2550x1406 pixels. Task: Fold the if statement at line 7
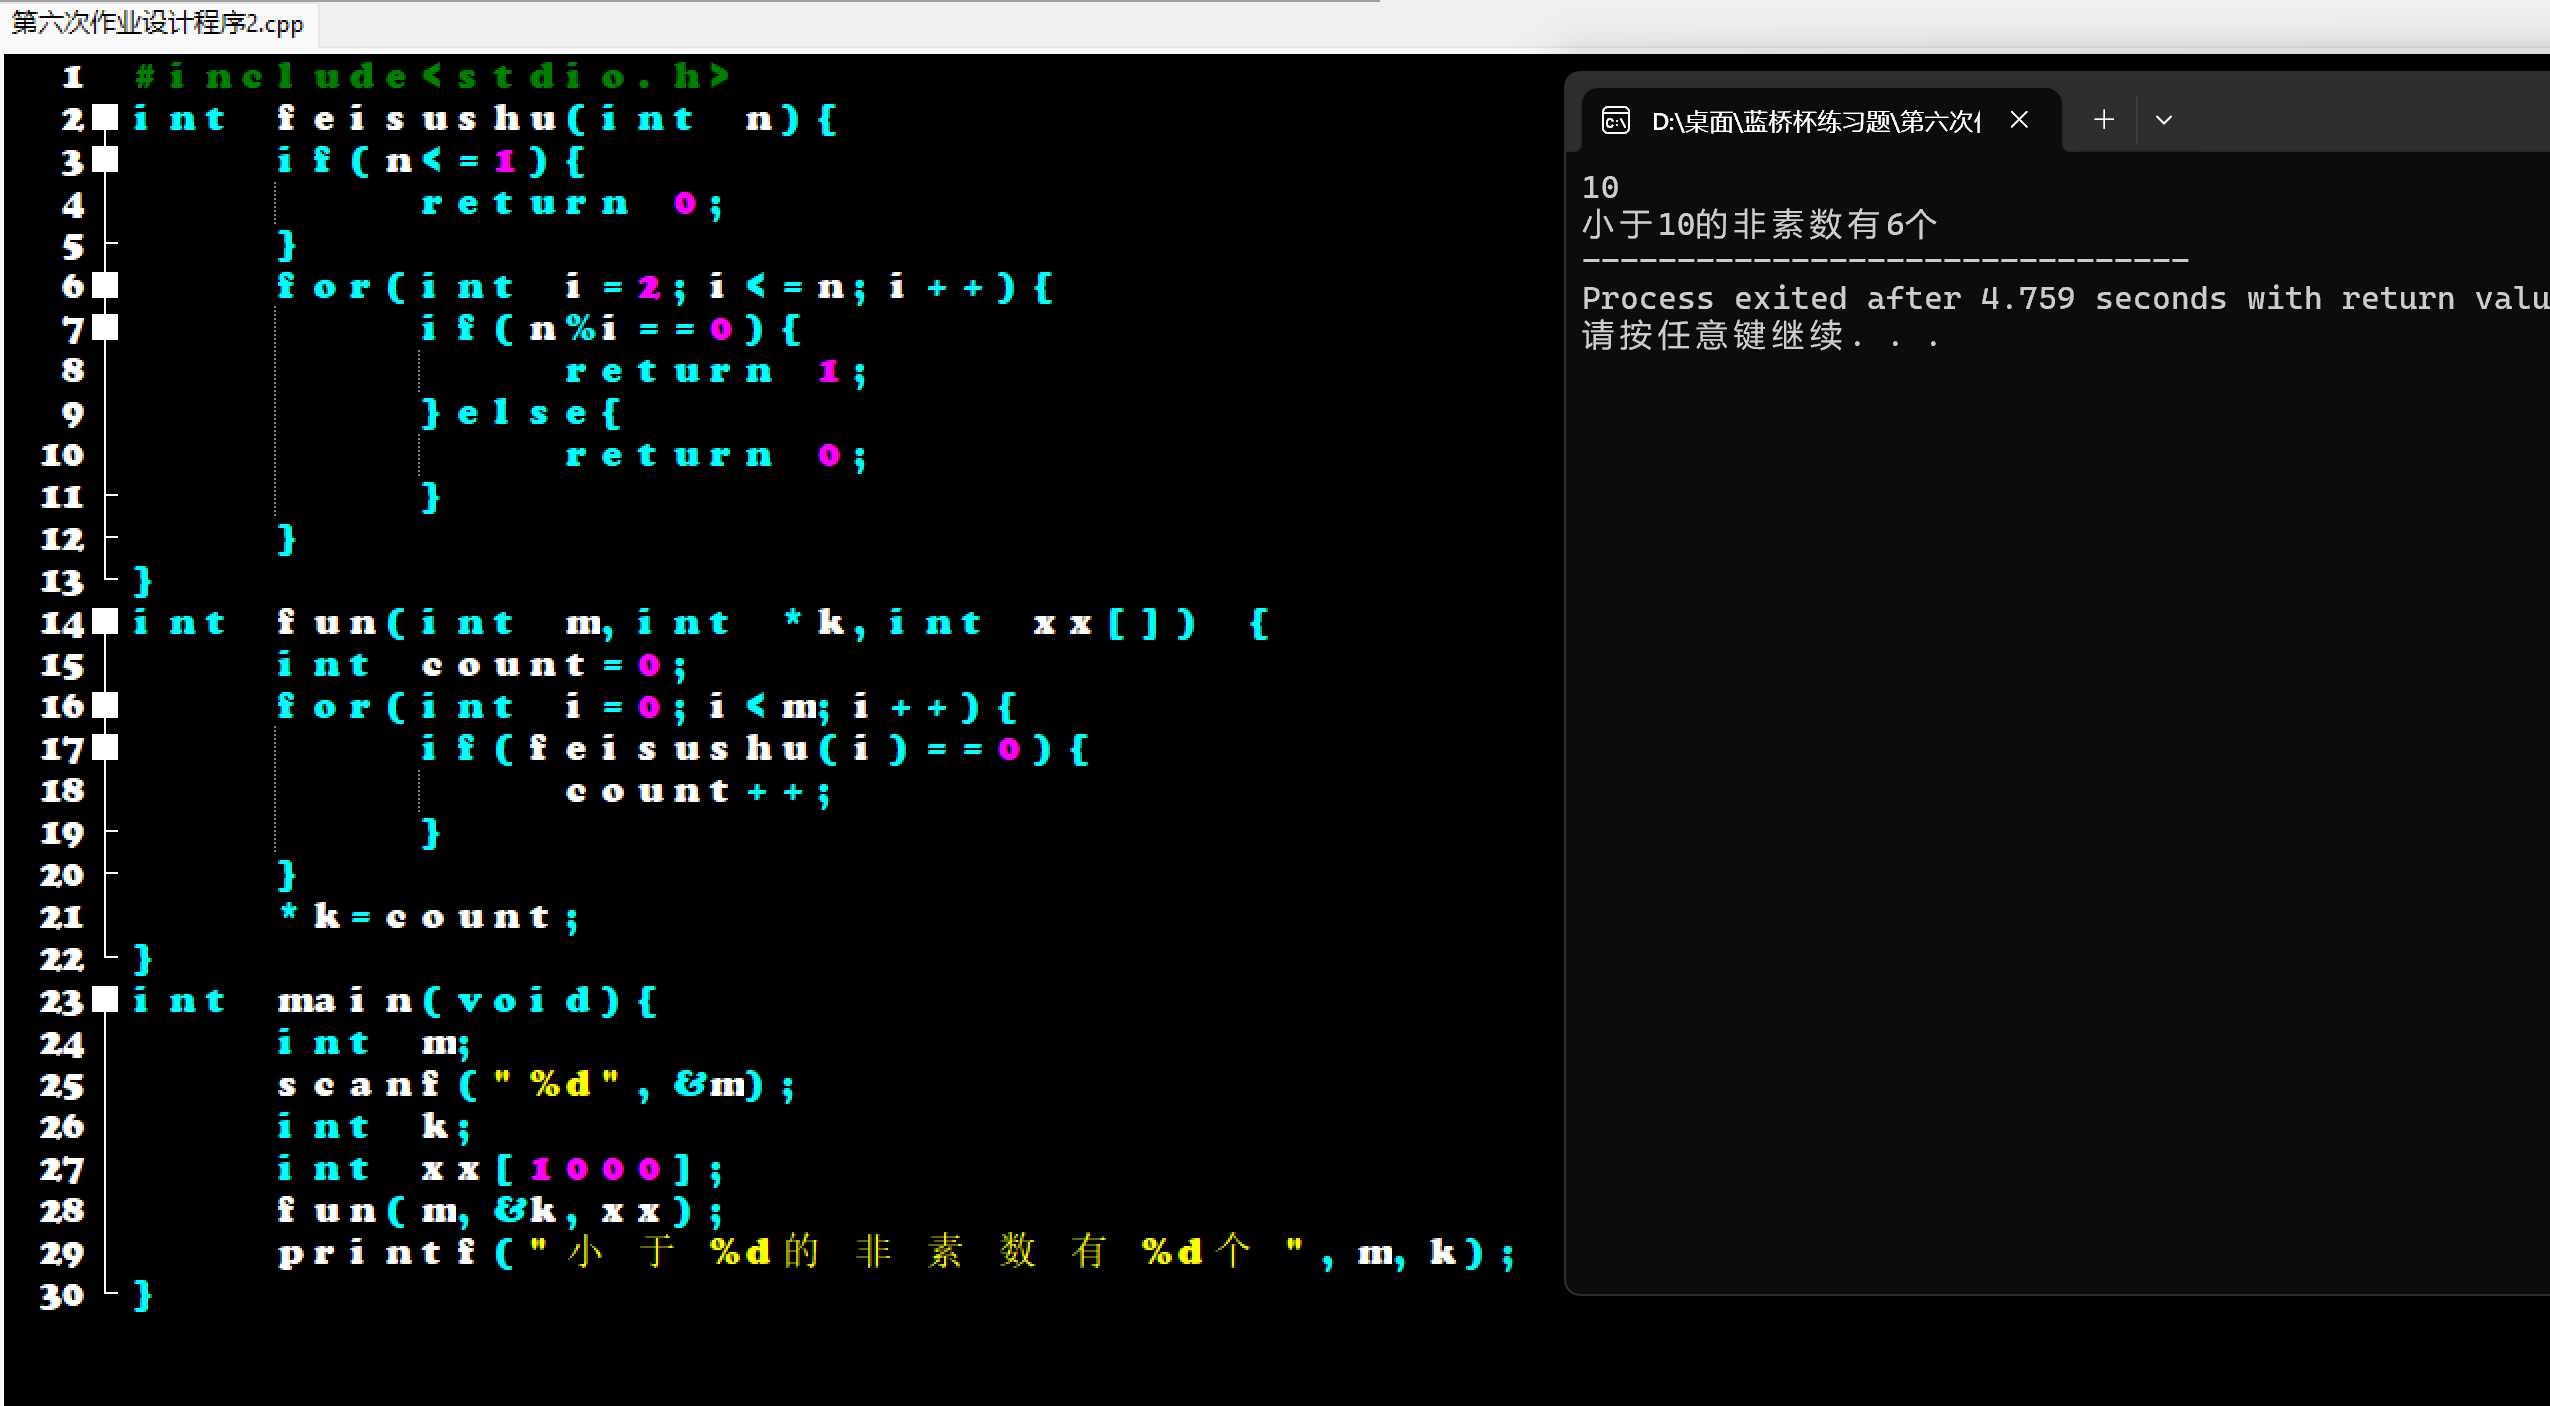106,328
